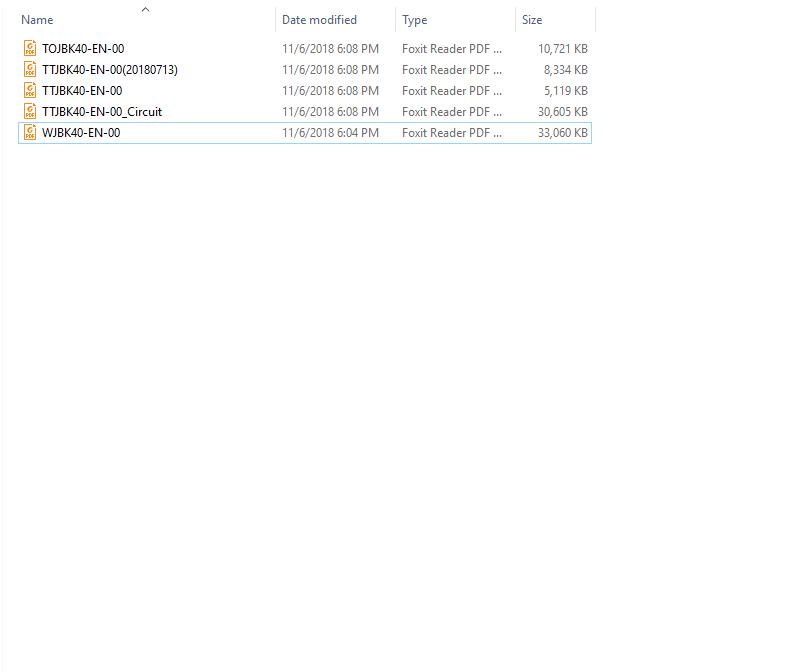Select file name TOJBK40-EN-00
The image size is (807, 672).
(x=83, y=48)
